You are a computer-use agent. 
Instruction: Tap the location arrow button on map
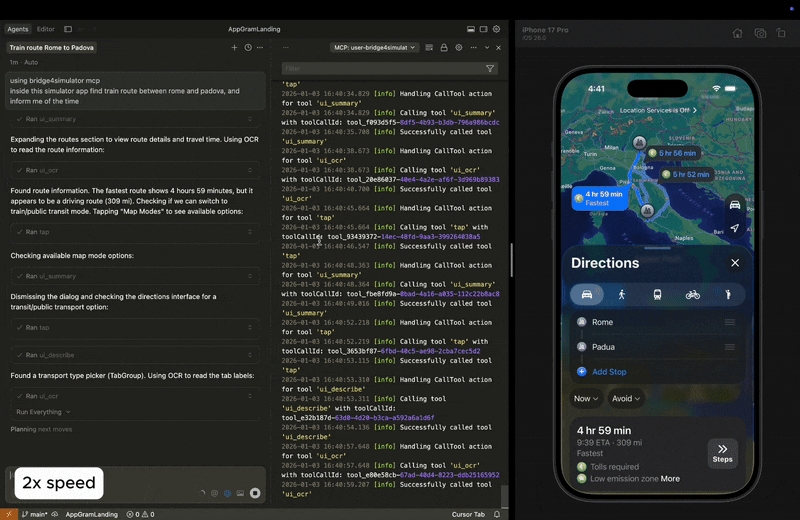(x=735, y=228)
